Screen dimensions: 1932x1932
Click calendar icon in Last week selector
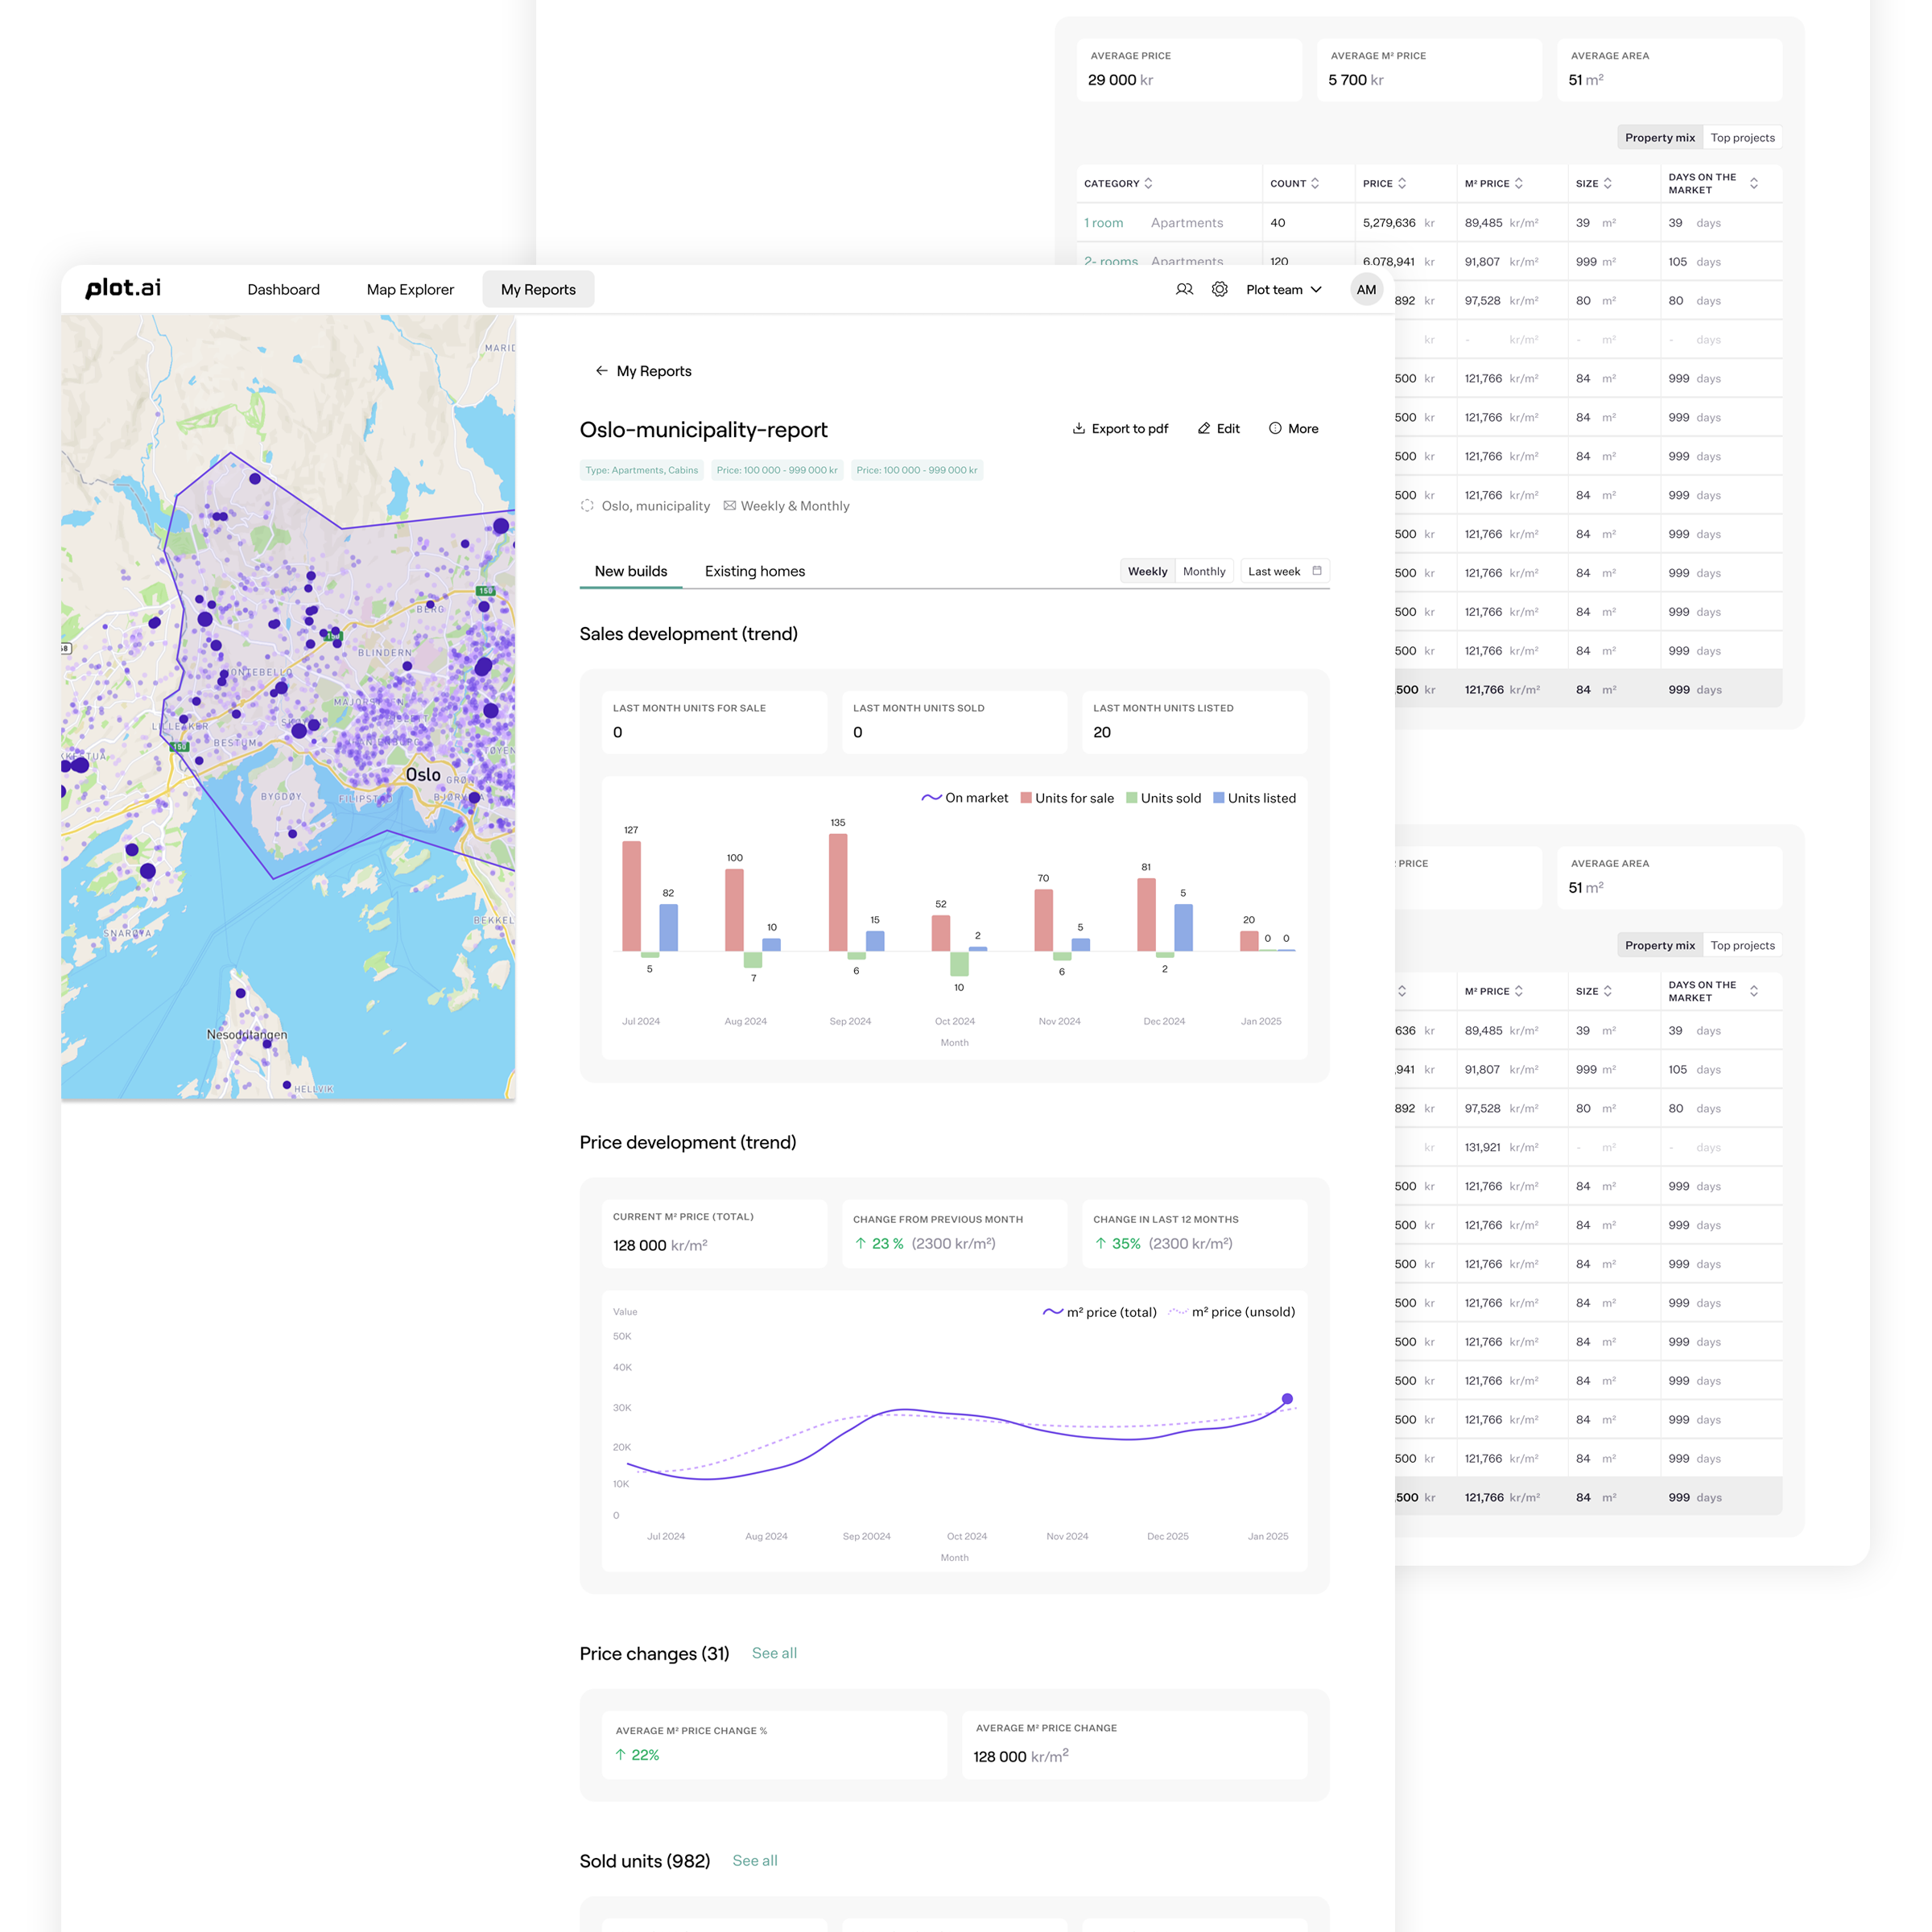1317,571
